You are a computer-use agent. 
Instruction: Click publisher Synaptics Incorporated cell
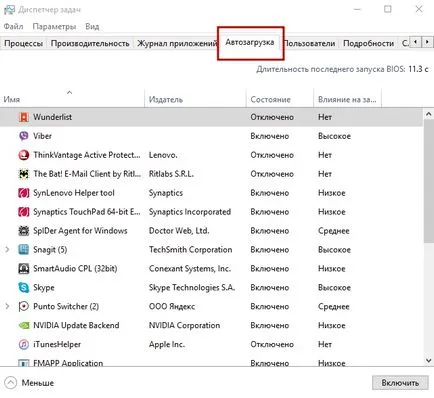(190, 212)
